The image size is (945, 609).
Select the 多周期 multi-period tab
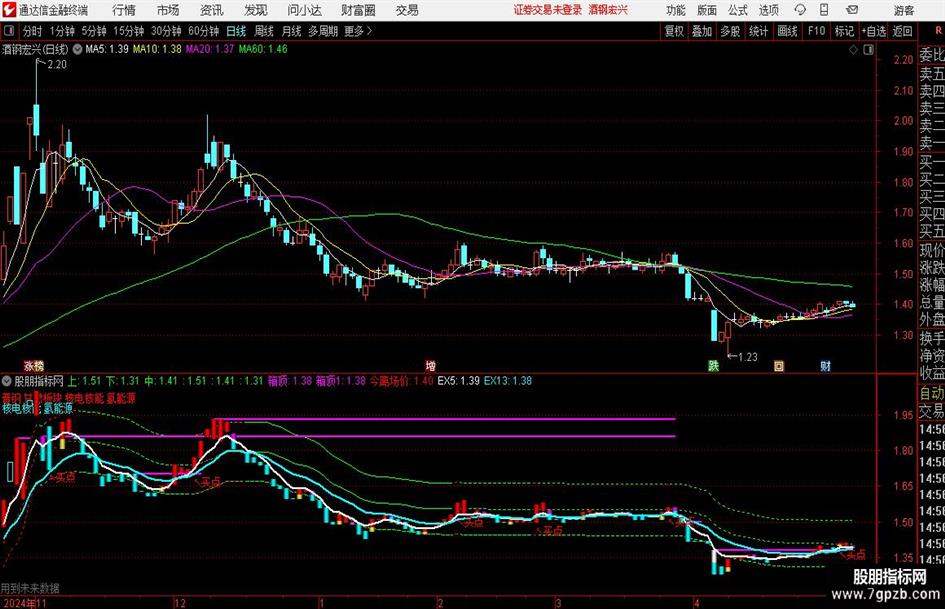323,31
